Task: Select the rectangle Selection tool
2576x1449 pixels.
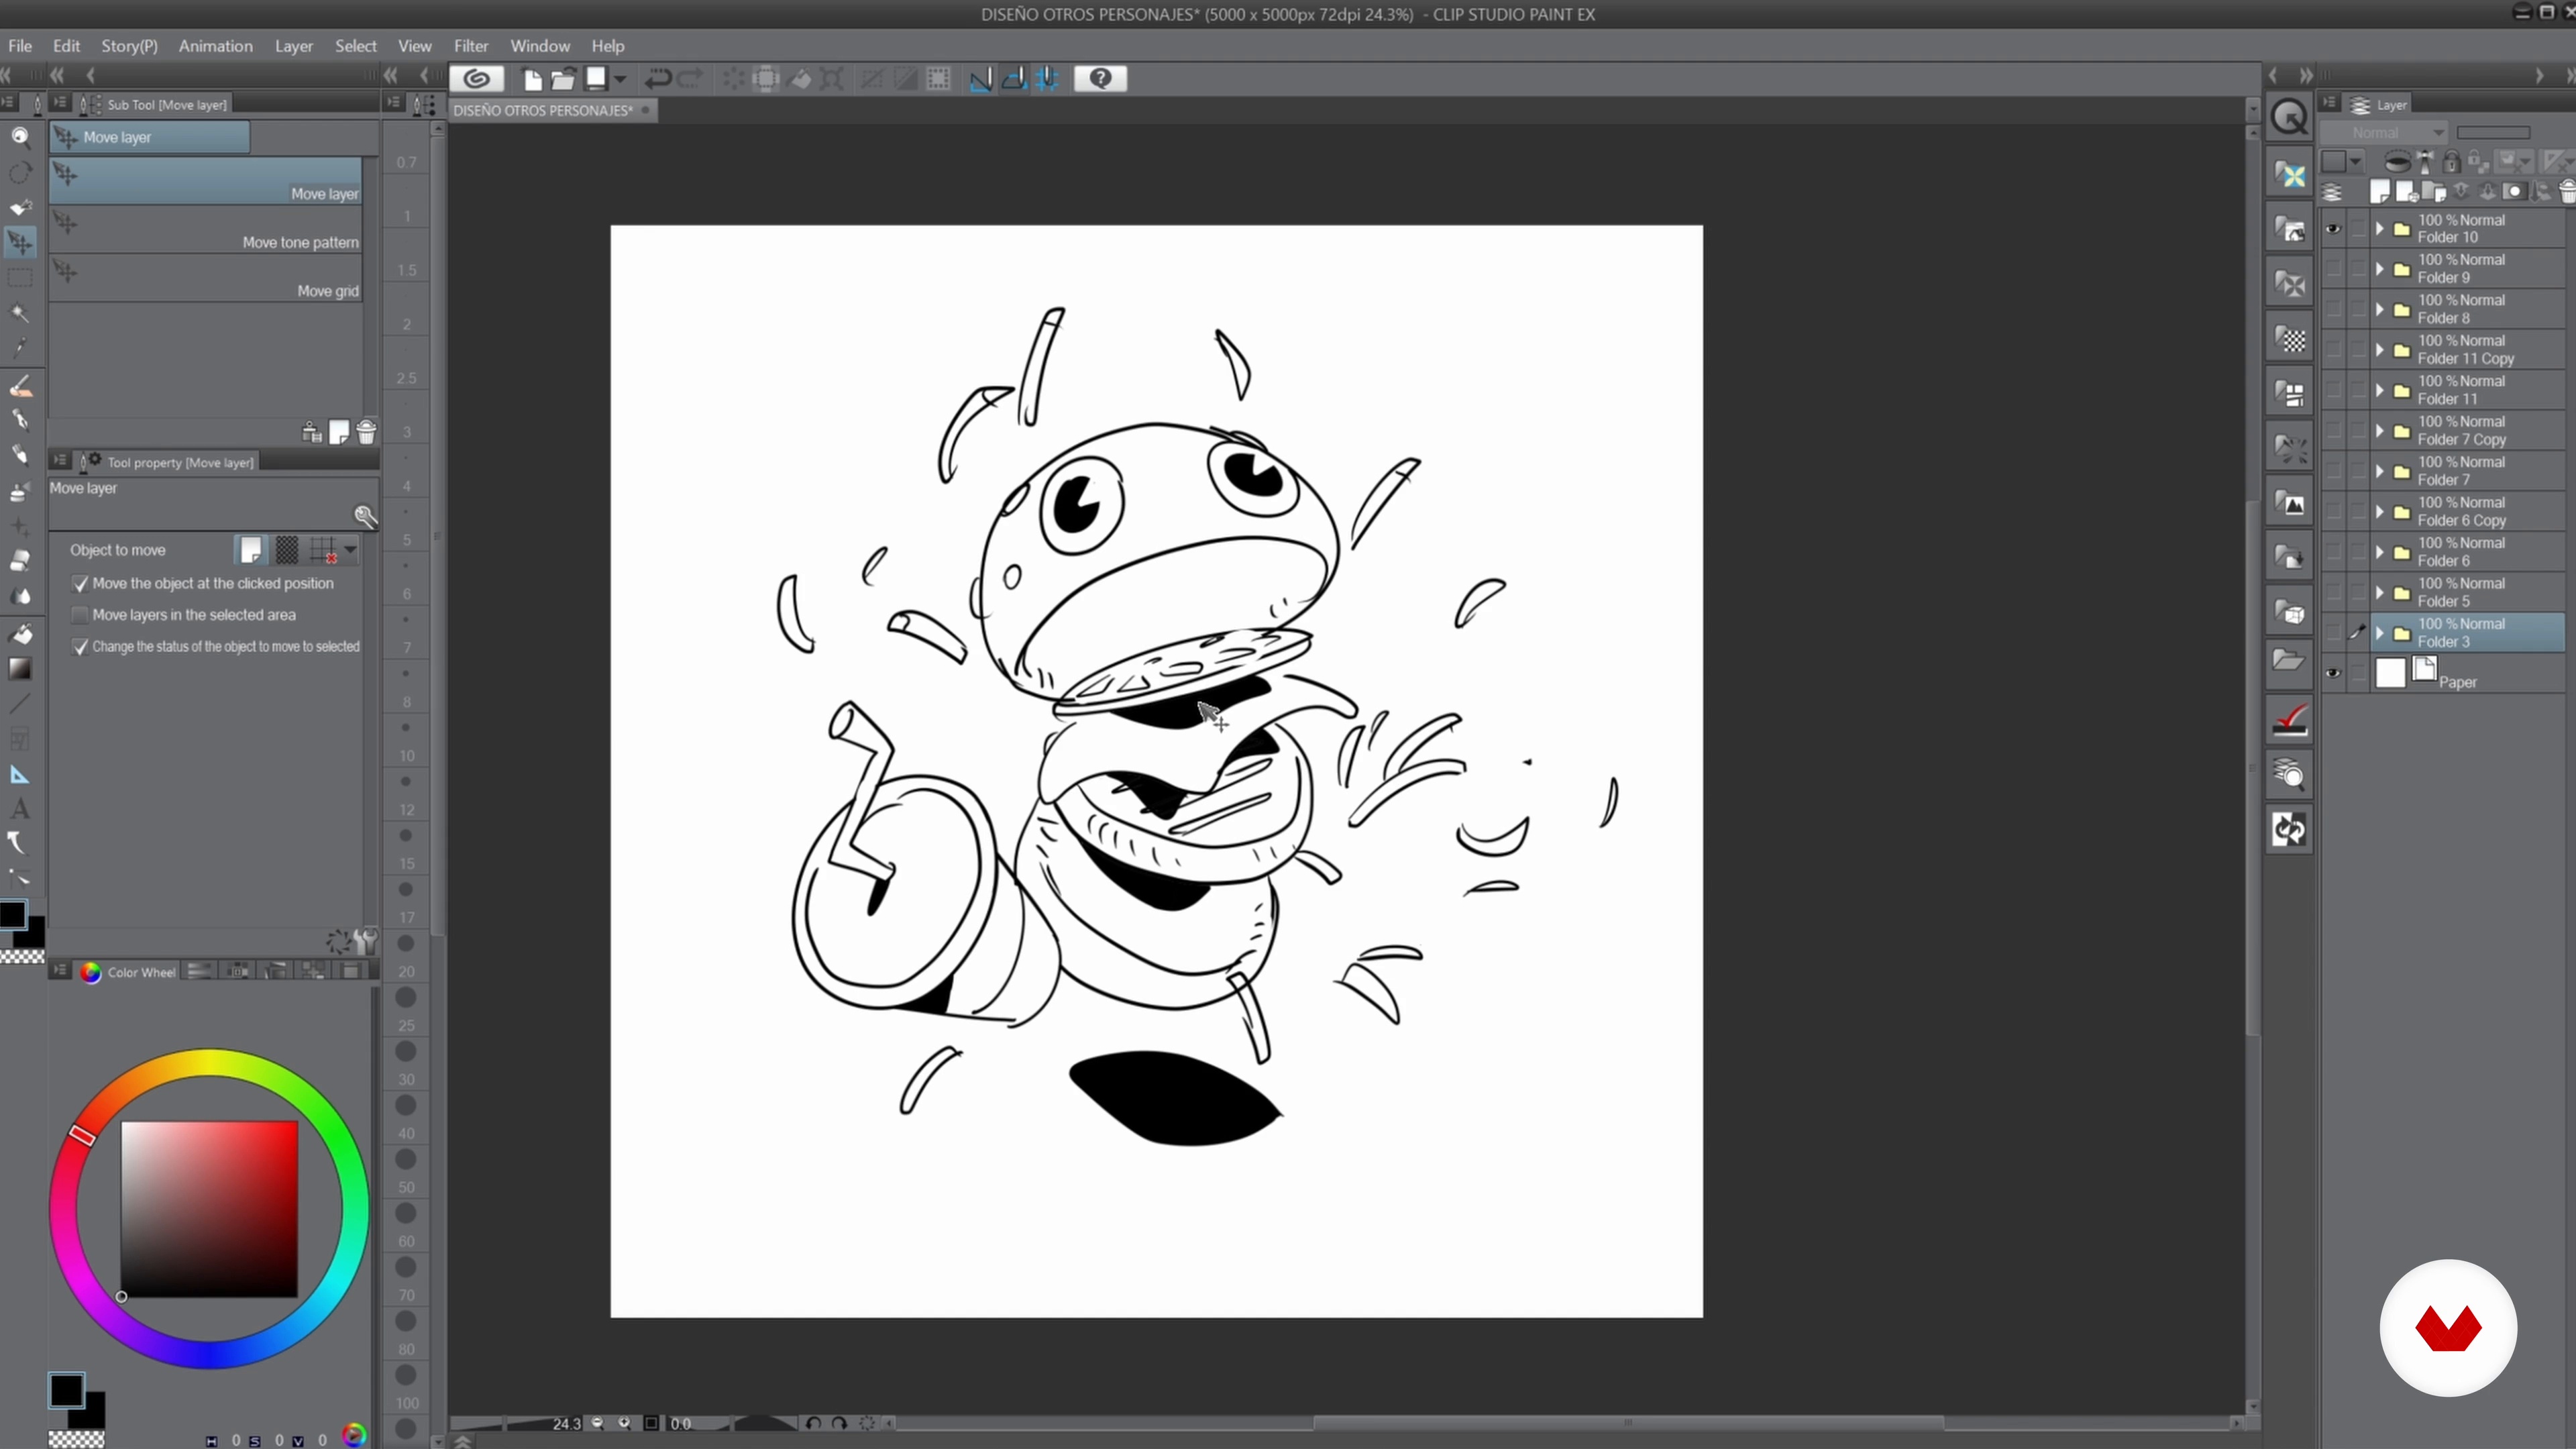Action: point(20,277)
